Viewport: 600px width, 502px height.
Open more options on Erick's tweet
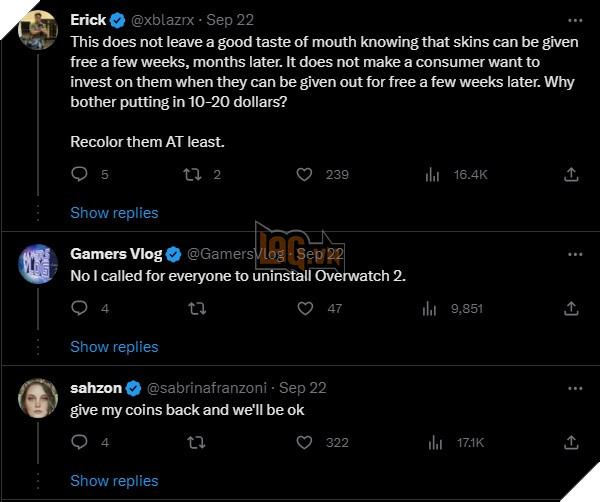pyautogui.click(x=571, y=19)
